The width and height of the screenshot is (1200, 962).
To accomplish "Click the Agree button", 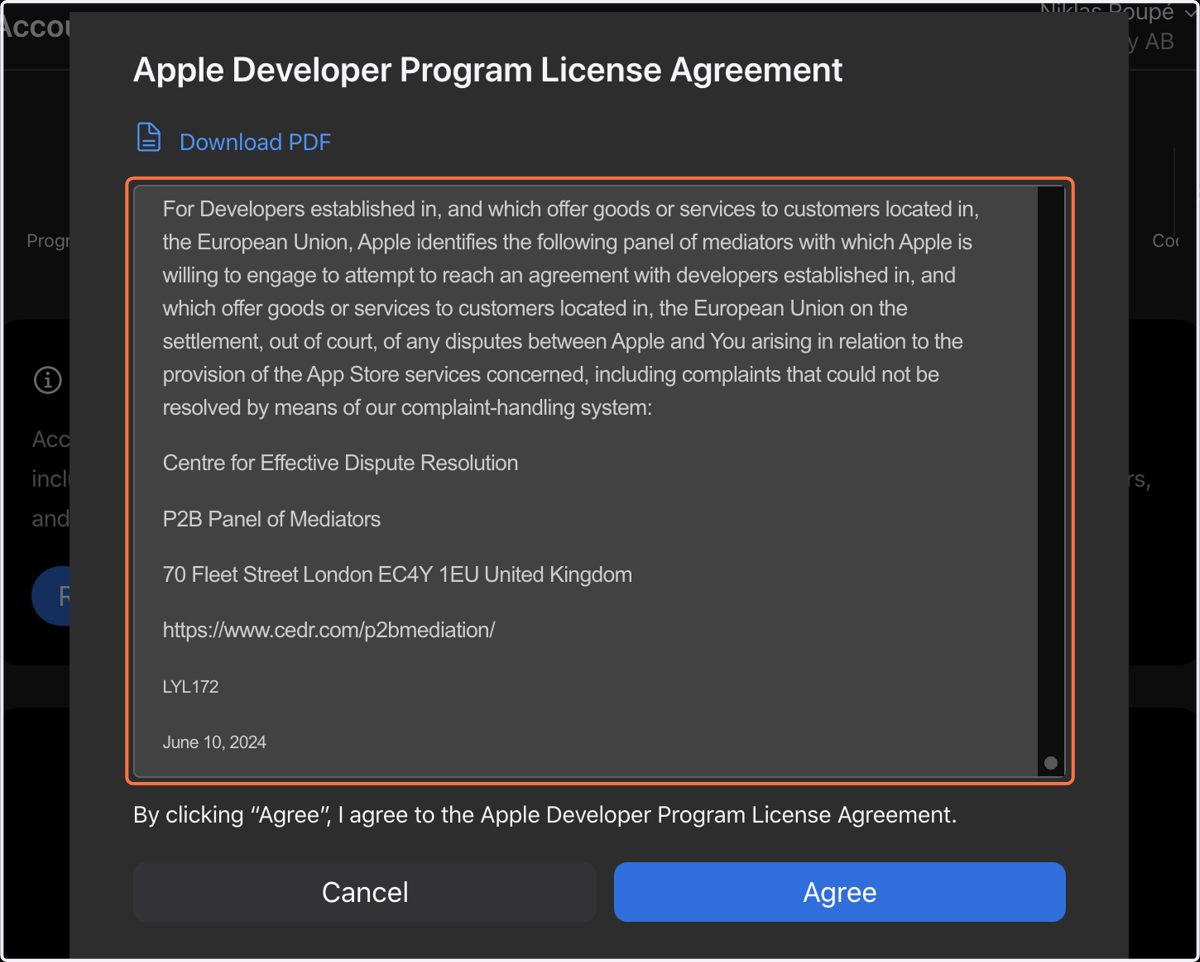I will click(x=839, y=892).
